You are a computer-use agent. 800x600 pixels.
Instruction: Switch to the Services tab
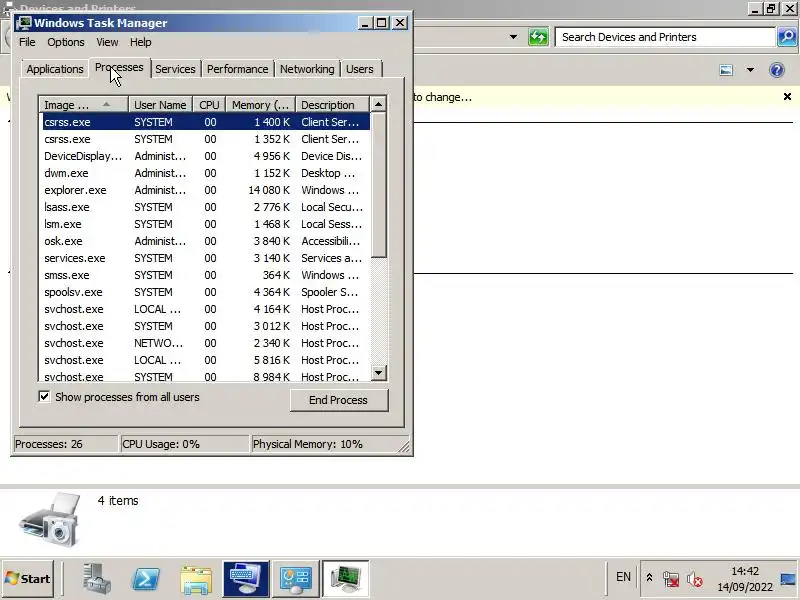tap(175, 69)
